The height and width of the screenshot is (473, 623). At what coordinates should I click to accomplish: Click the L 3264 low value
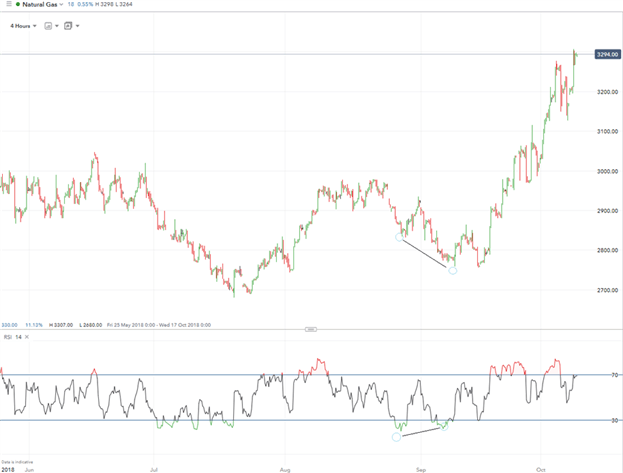click(124, 4)
